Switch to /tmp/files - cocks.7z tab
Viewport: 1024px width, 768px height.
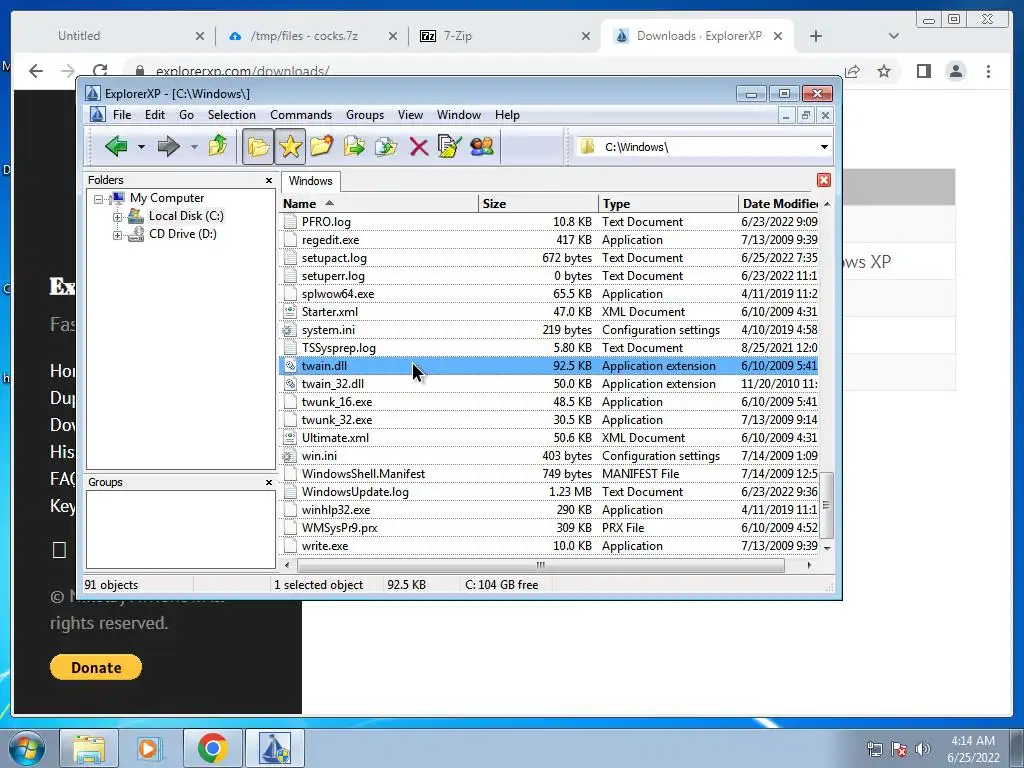pos(312,36)
